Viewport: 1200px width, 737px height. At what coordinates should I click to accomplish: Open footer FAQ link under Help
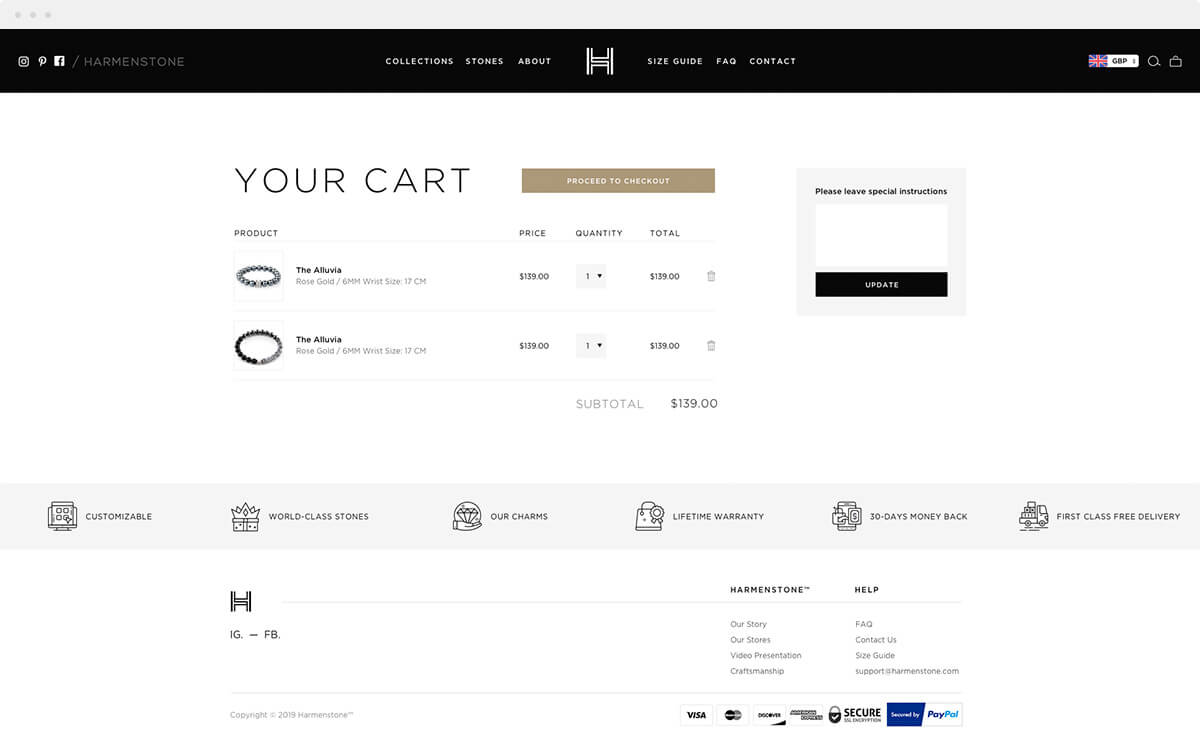864,624
